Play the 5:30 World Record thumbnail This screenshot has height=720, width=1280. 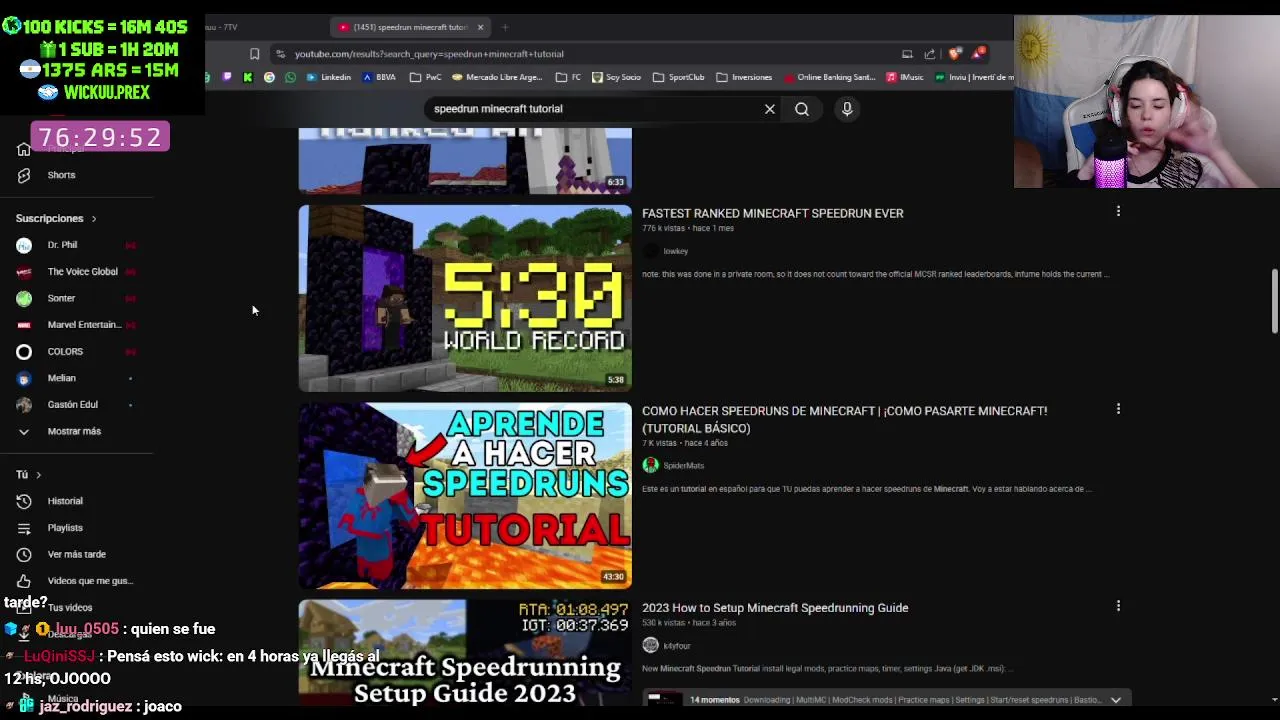point(465,298)
